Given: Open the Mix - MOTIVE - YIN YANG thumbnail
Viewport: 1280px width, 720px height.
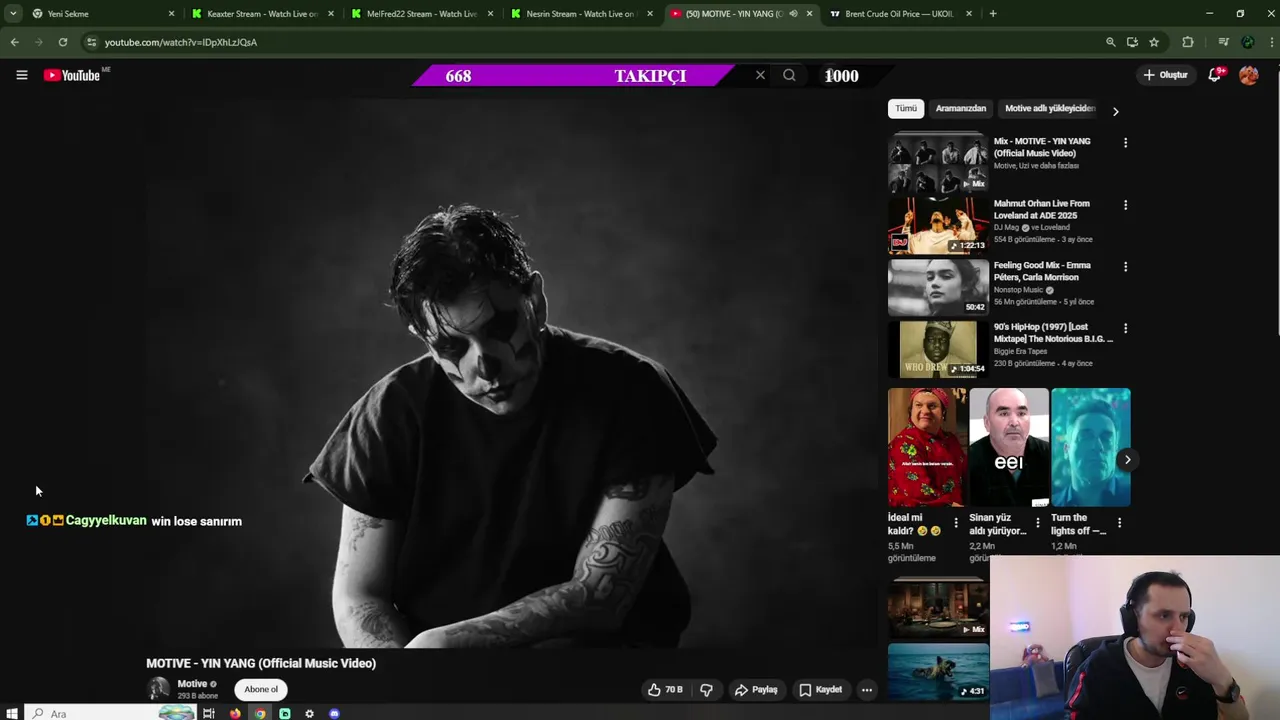Looking at the screenshot, I should pos(938,162).
